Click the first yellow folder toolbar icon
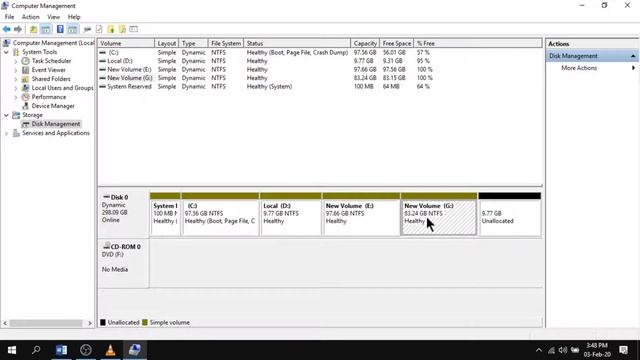 point(111,29)
